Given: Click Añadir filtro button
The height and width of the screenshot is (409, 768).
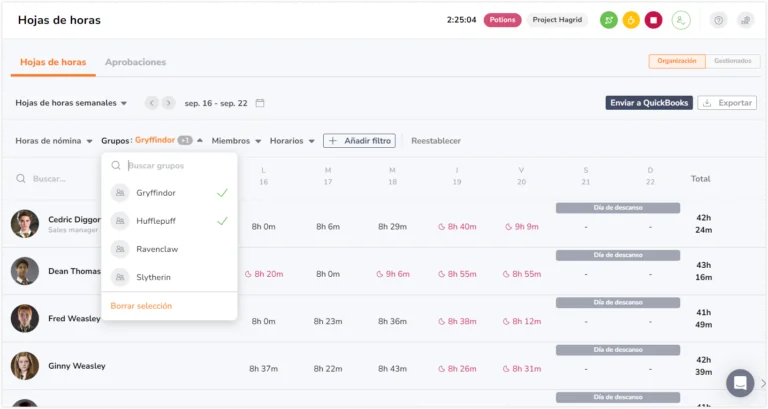Looking at the screenshot, I should click(x=359, y=141).
